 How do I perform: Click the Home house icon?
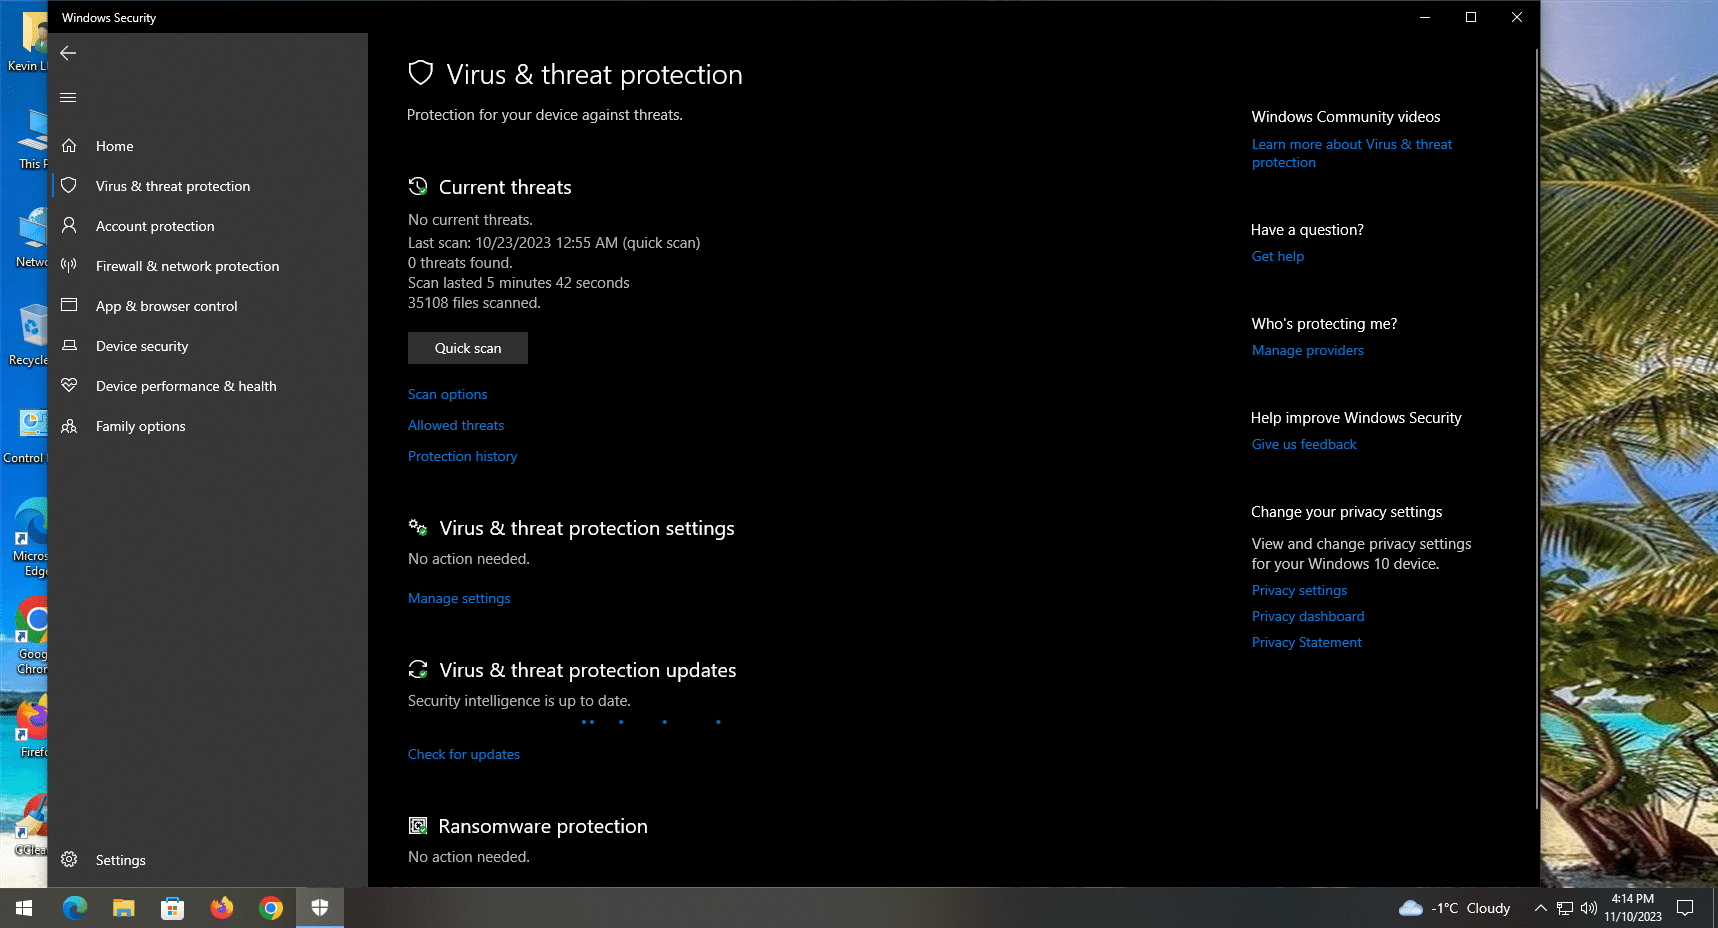(69, 146)
